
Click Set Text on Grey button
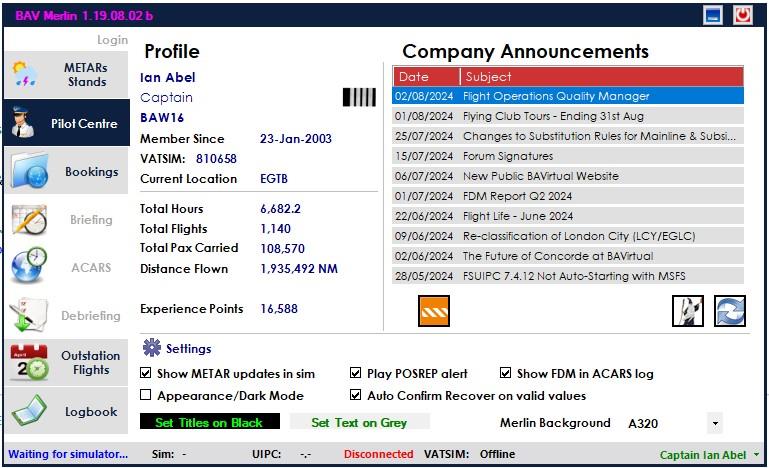(359, 422)
